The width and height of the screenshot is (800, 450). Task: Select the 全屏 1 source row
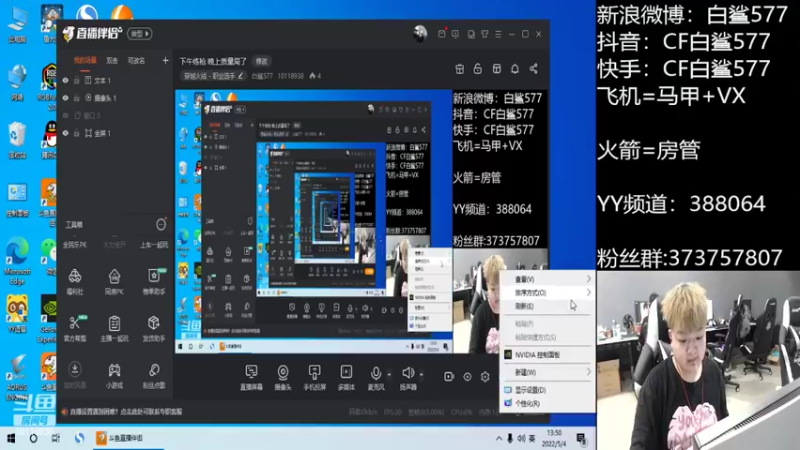(115, 133)
